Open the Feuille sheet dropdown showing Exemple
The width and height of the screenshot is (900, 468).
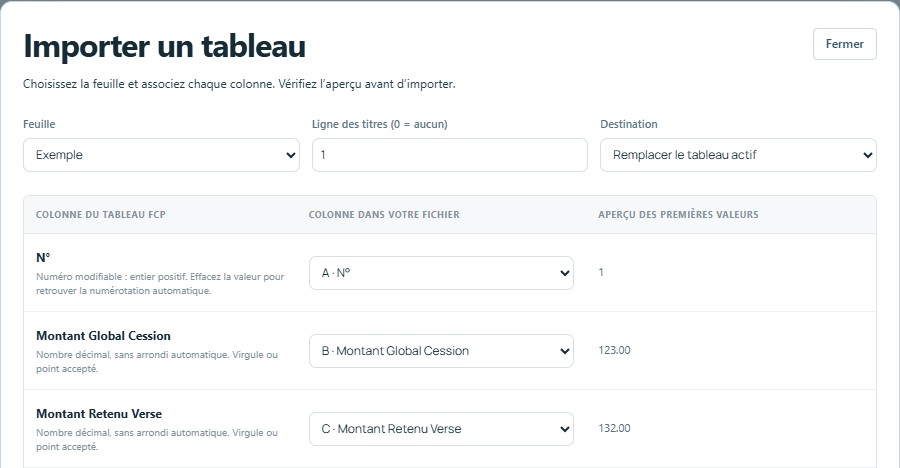(x=161, y=154)
